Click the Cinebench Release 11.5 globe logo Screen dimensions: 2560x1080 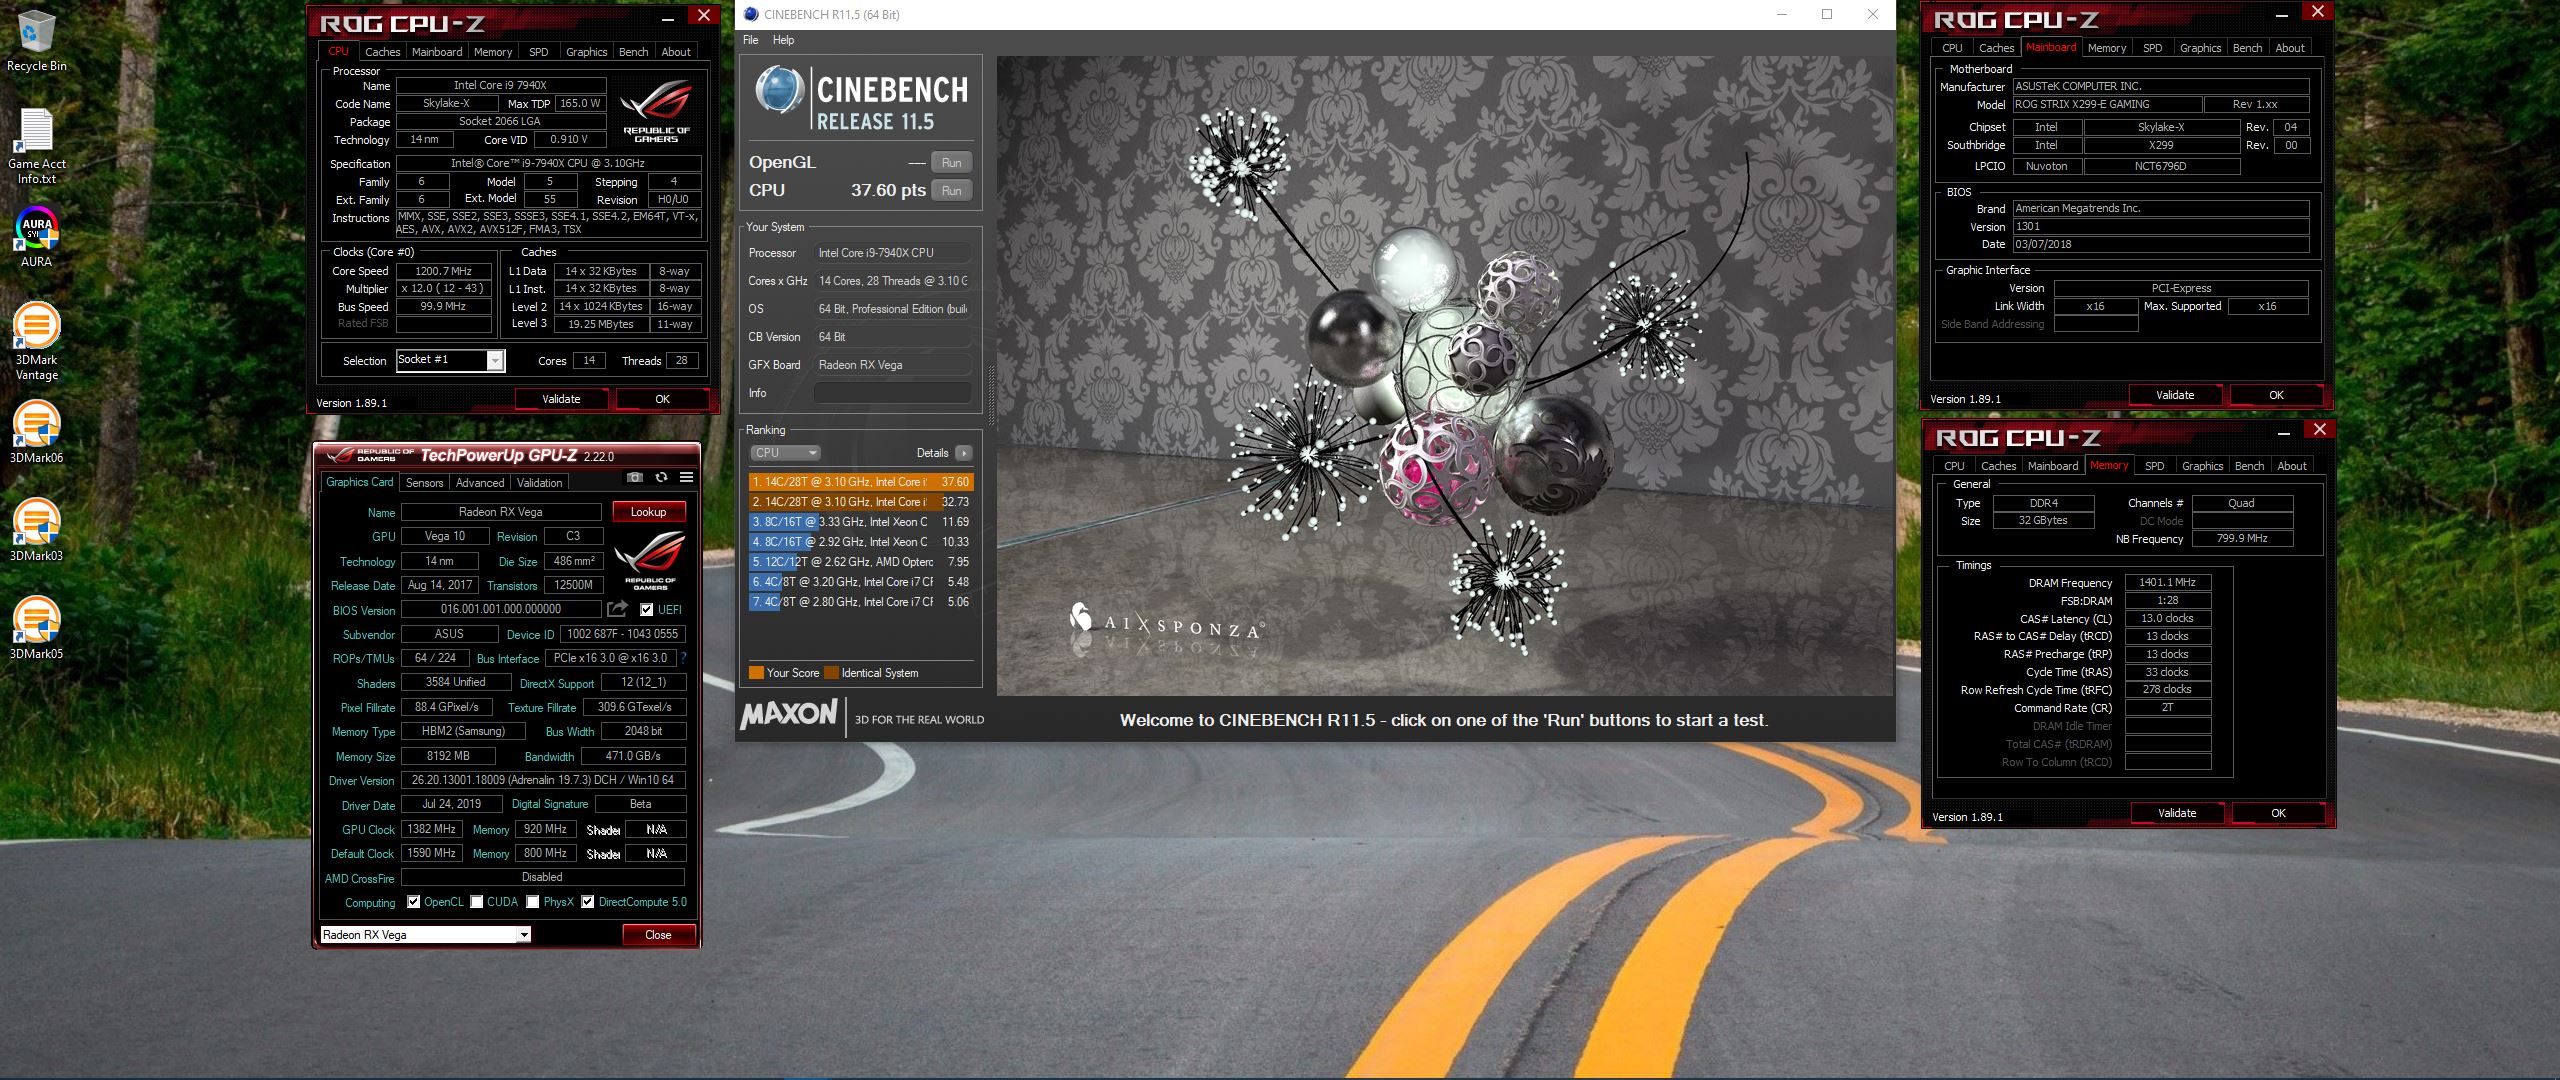(780, 89)
